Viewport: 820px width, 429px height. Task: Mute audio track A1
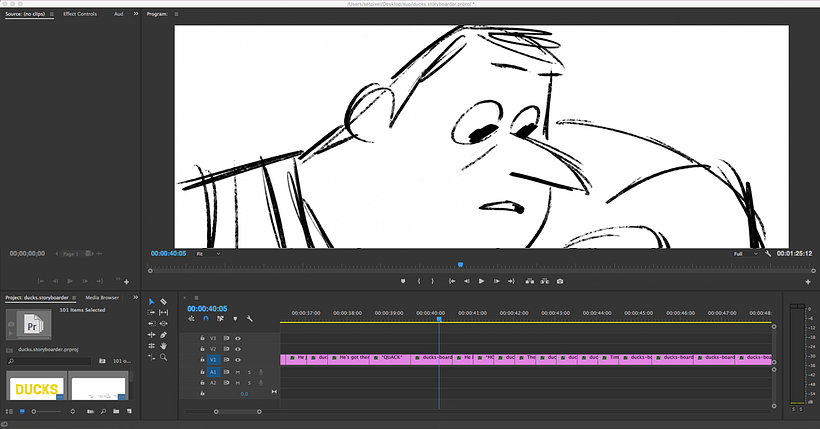[237, 372]
